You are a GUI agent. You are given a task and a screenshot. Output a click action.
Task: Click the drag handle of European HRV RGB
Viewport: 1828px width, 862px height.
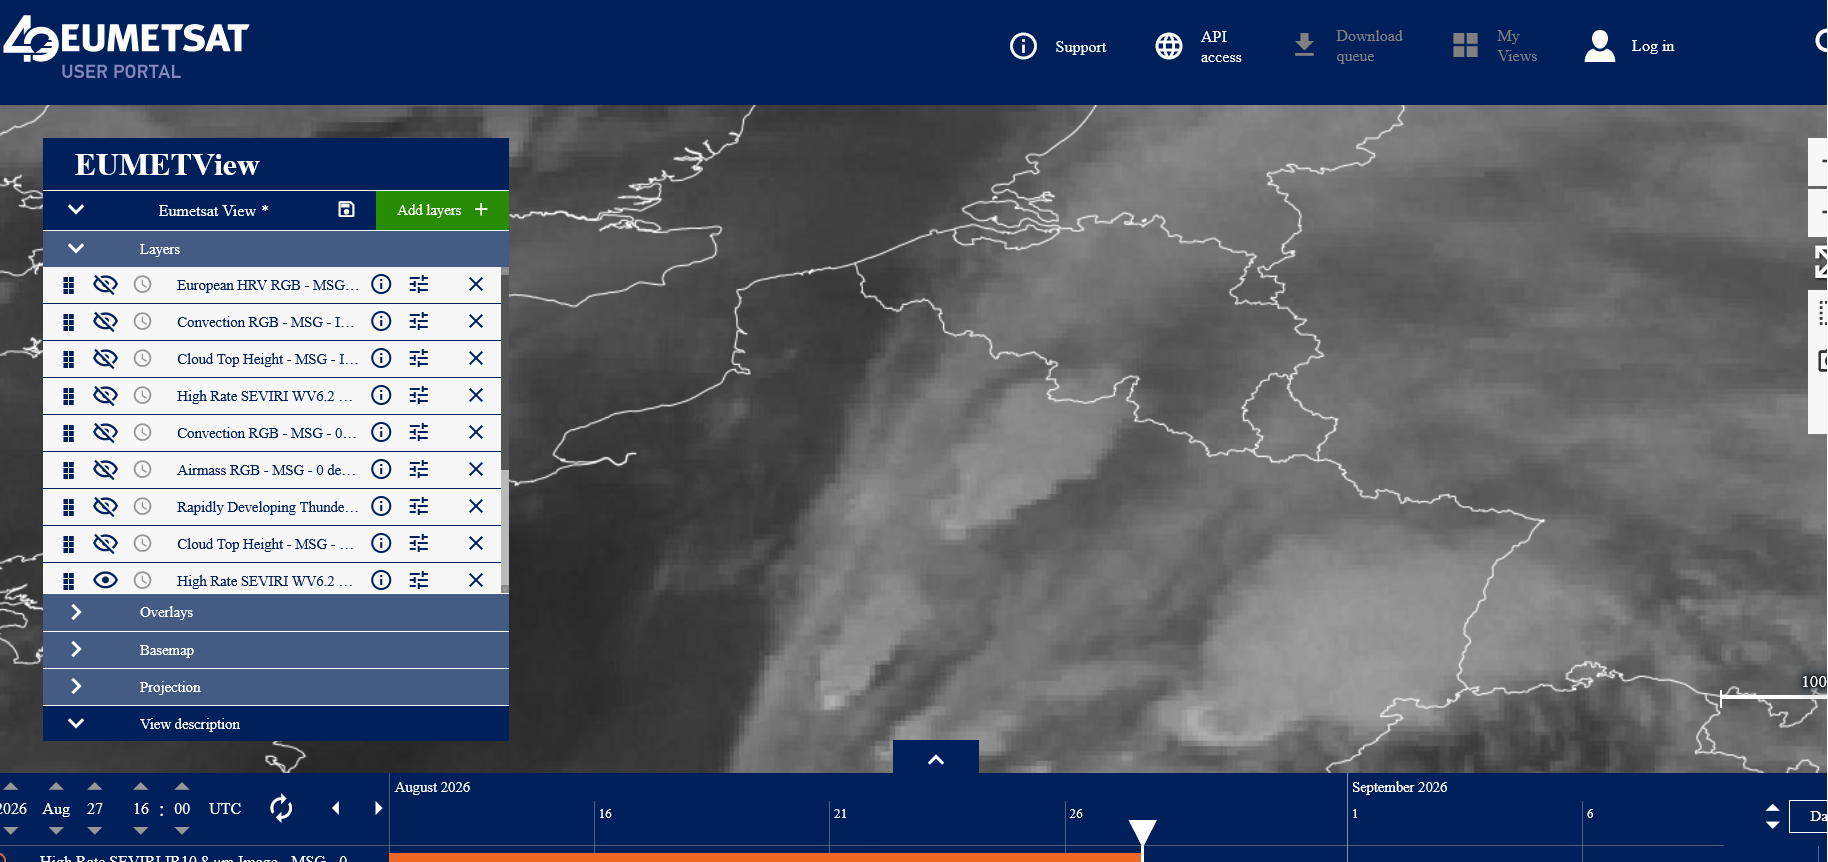coord(68,285)
